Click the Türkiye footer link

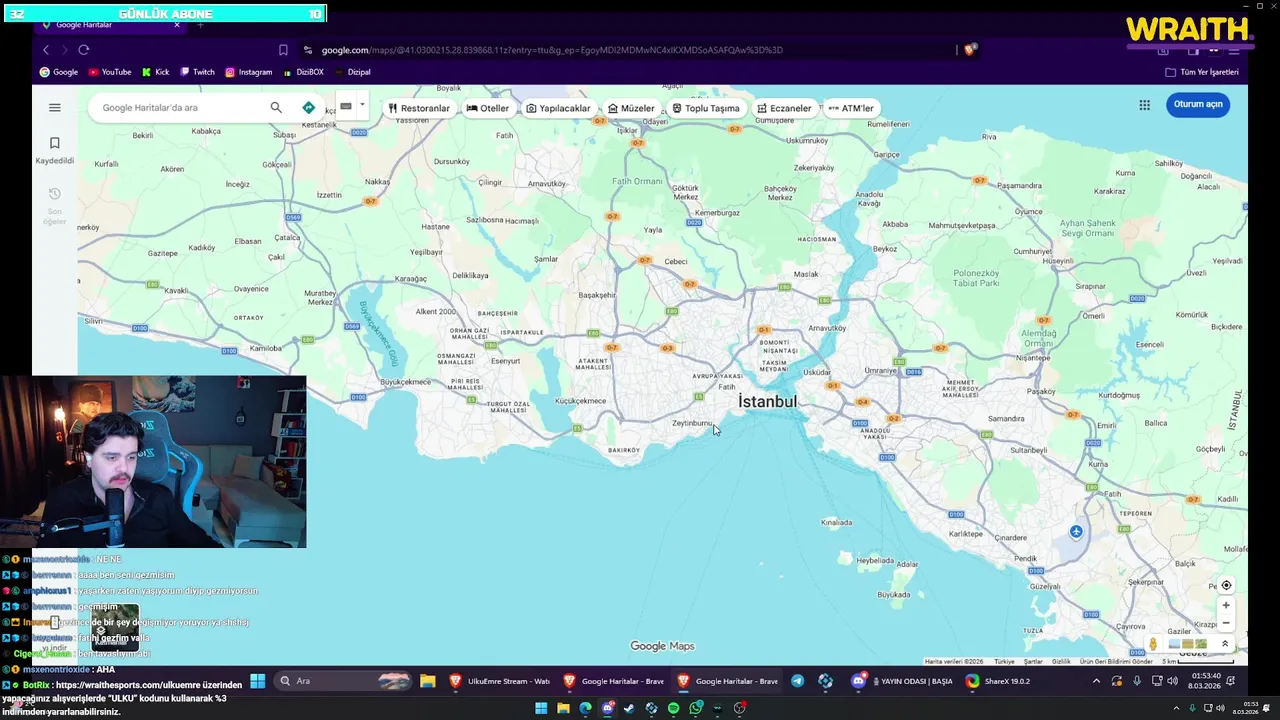click(x=1004, y=661)
